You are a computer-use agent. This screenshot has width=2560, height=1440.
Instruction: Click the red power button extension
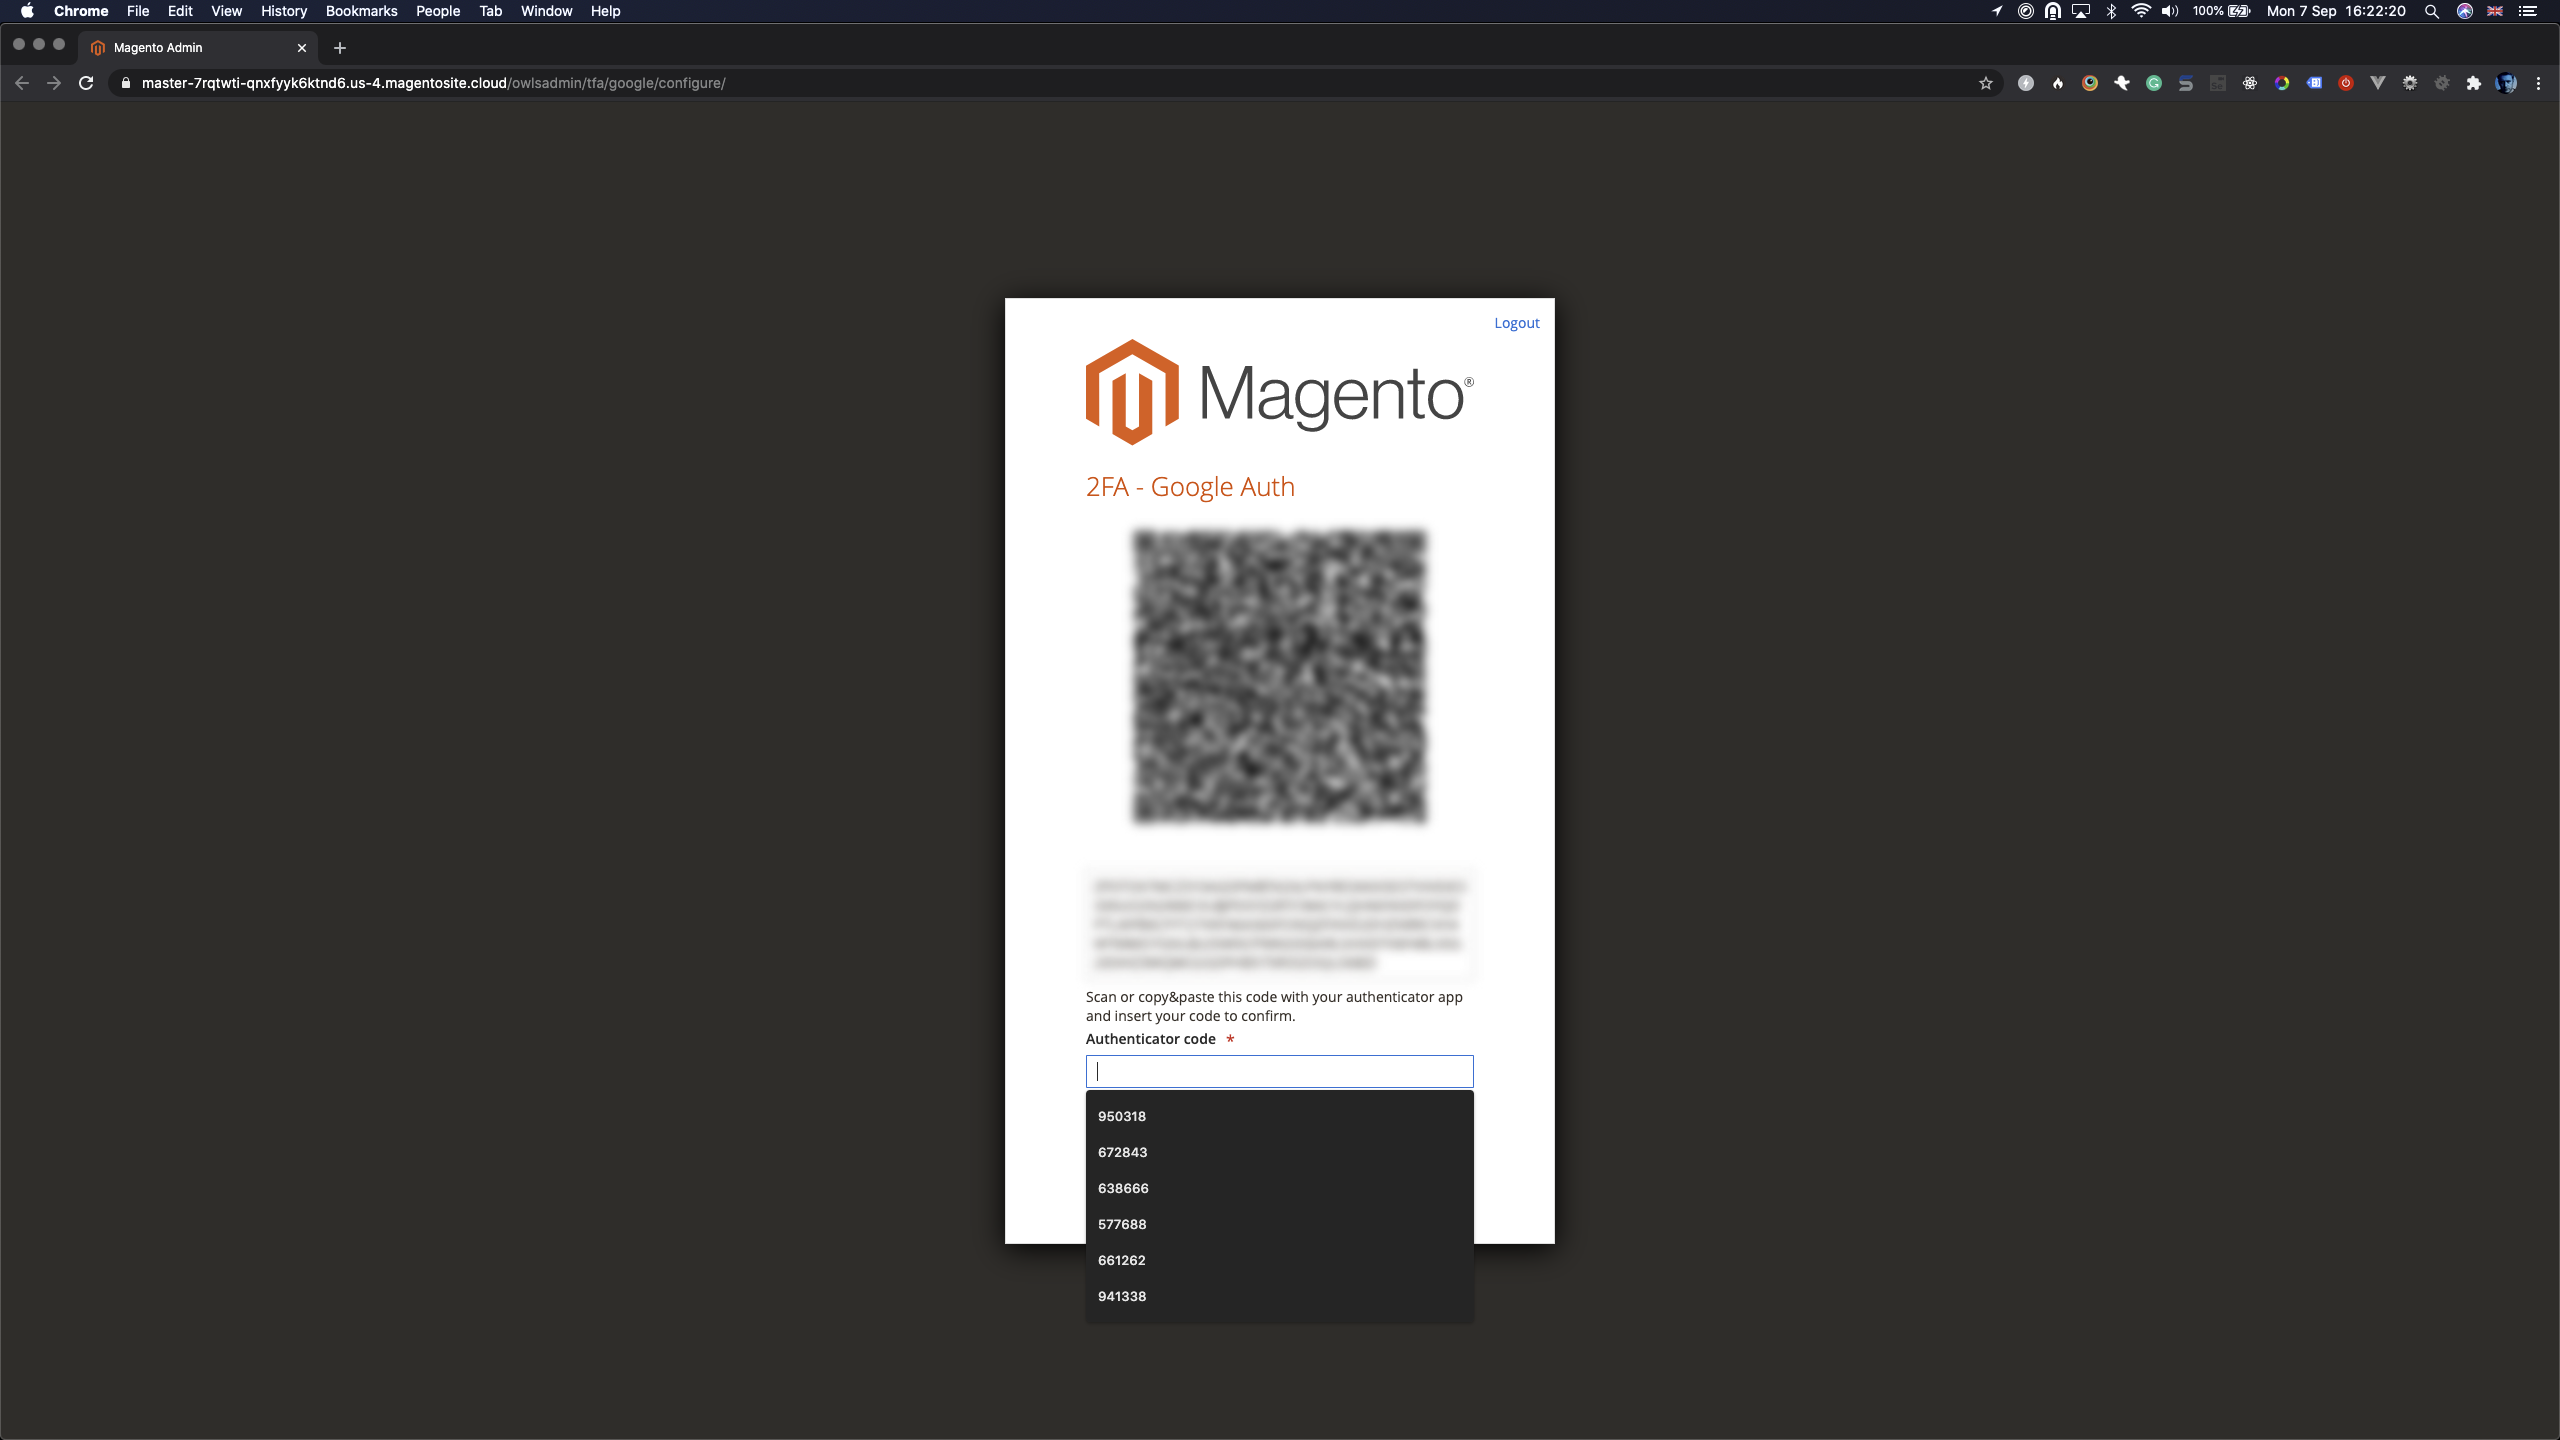click(x=2345, y=83)
